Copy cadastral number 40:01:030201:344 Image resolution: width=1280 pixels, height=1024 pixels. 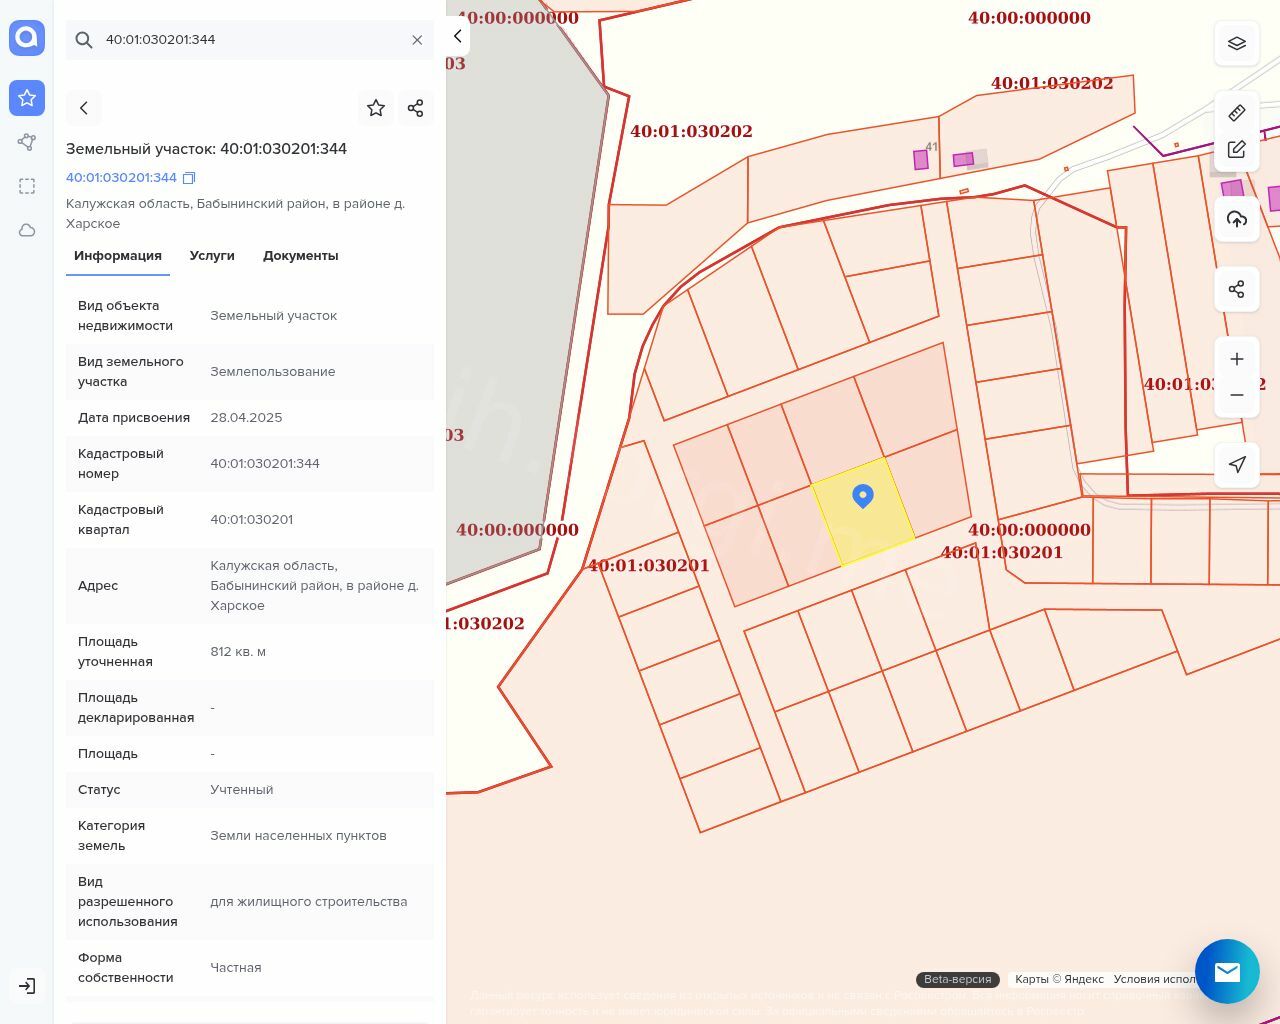point(189,178)
